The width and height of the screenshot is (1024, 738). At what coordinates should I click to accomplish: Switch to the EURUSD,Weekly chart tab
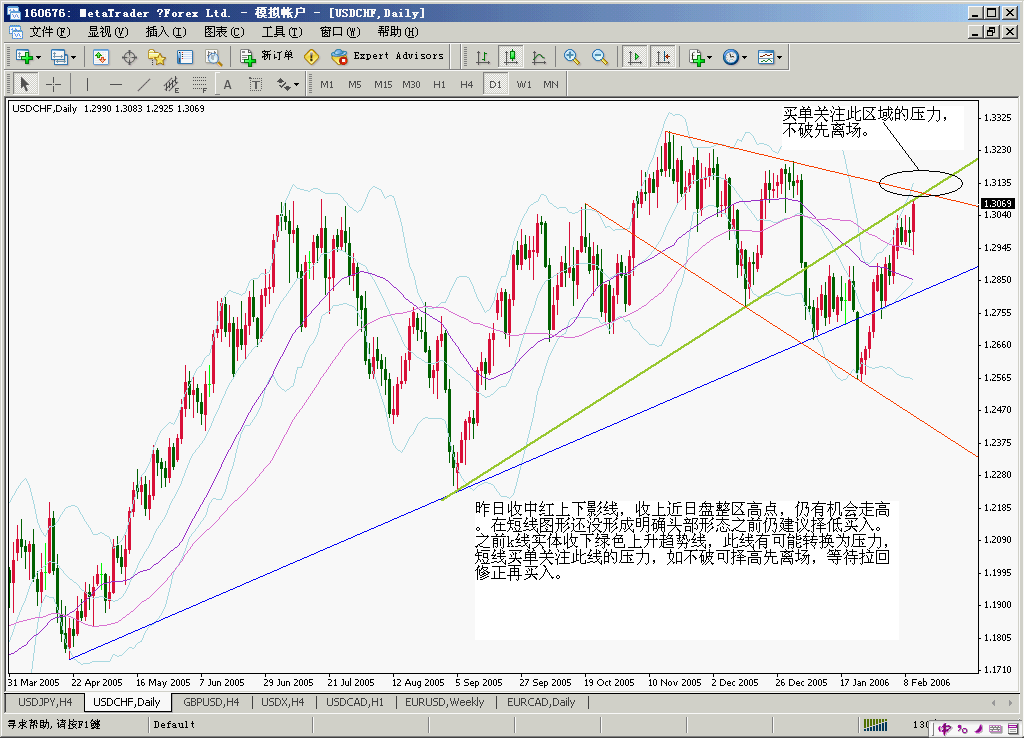click(444, 702)
